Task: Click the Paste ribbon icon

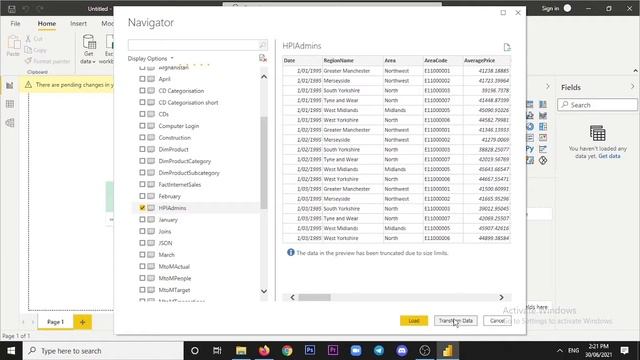Action: pos(13,46)
